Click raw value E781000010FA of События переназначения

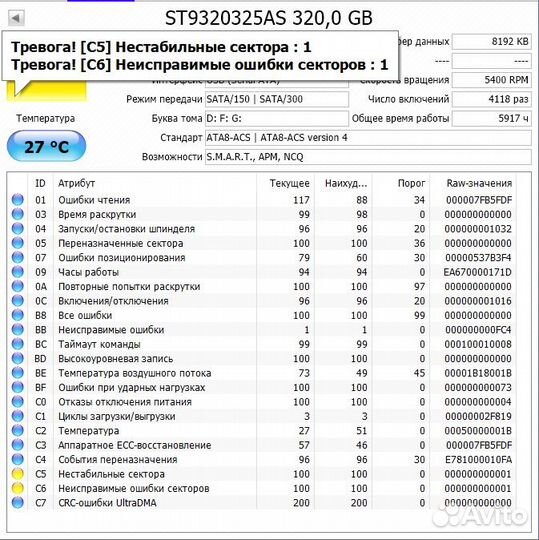point(478,460)
